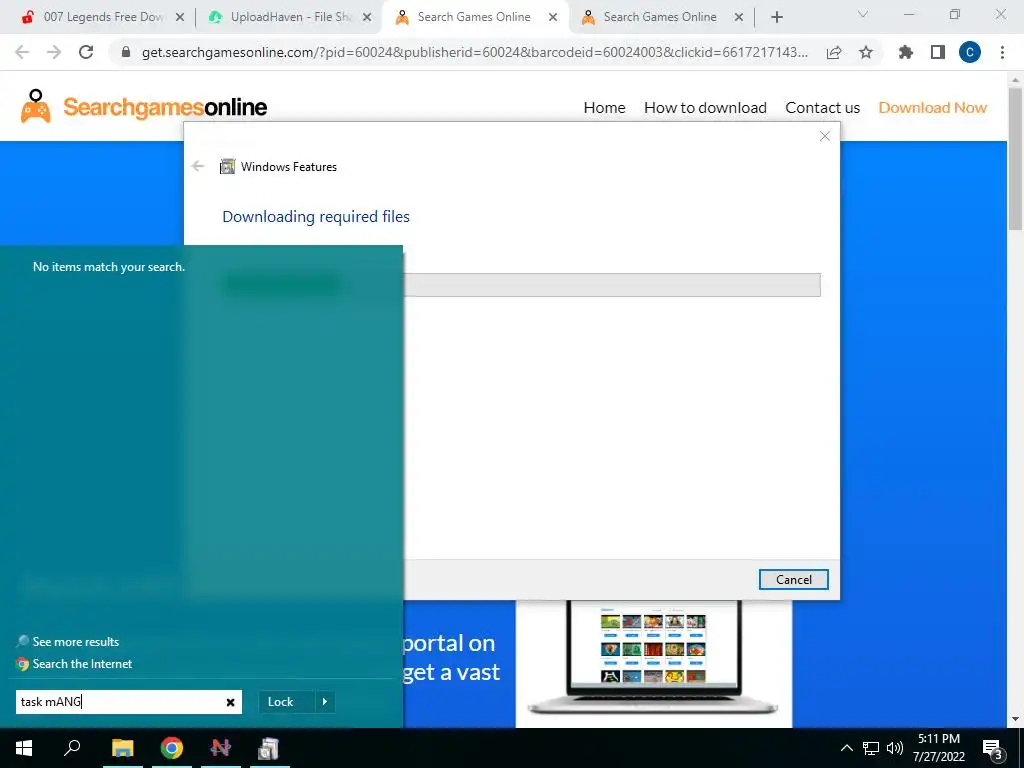
Task: Click the padlock site info icon
Action: (x=126, y=52)
